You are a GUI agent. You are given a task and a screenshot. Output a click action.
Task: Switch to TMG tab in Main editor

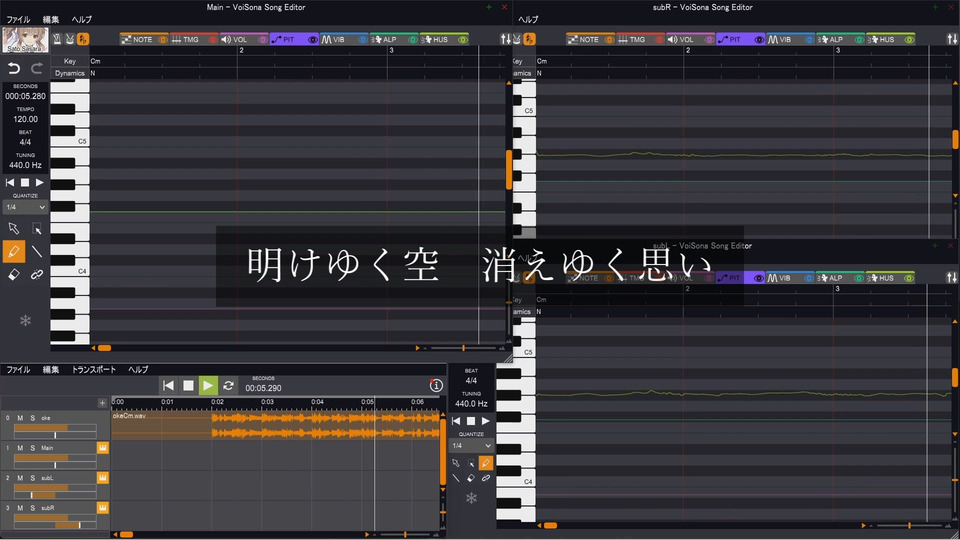[x=186, y=39]
